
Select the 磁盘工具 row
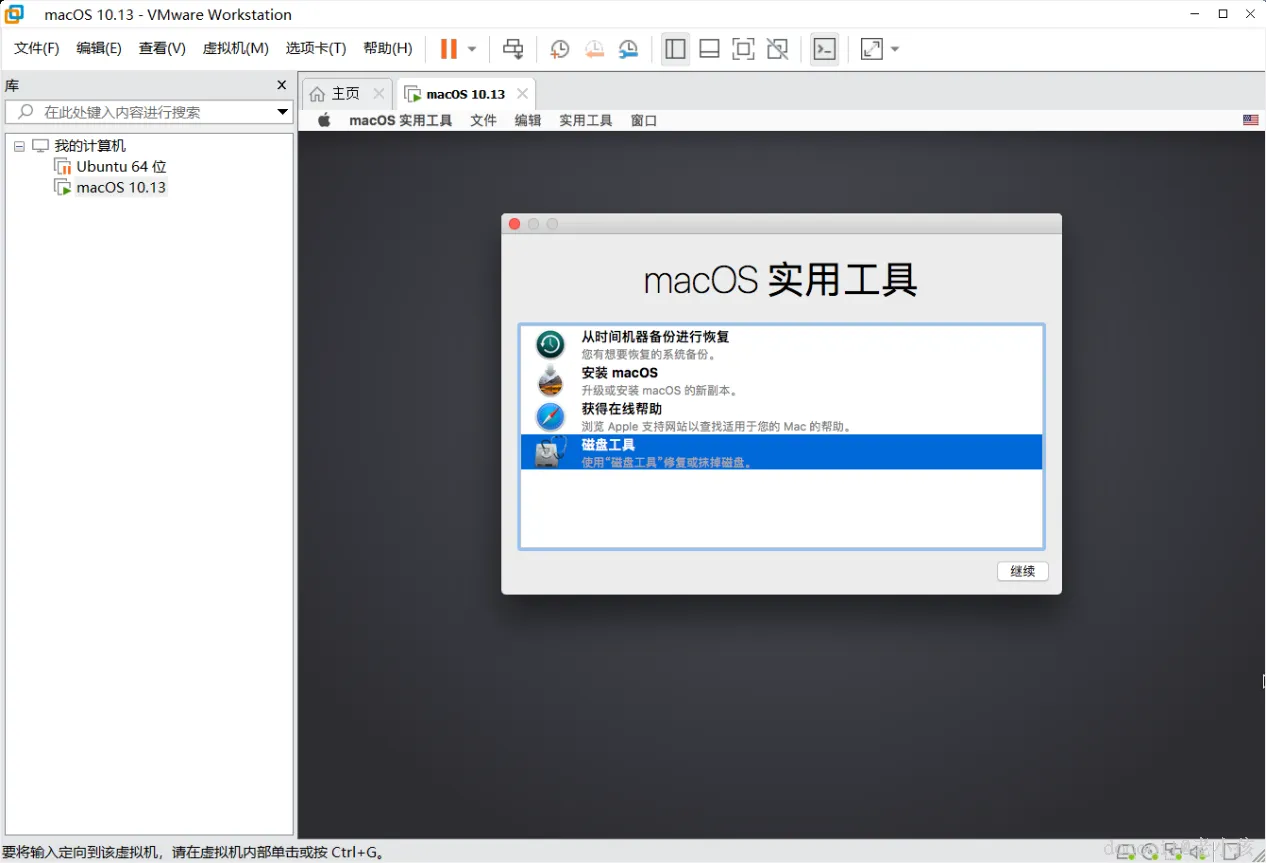[x=781, y=452]
